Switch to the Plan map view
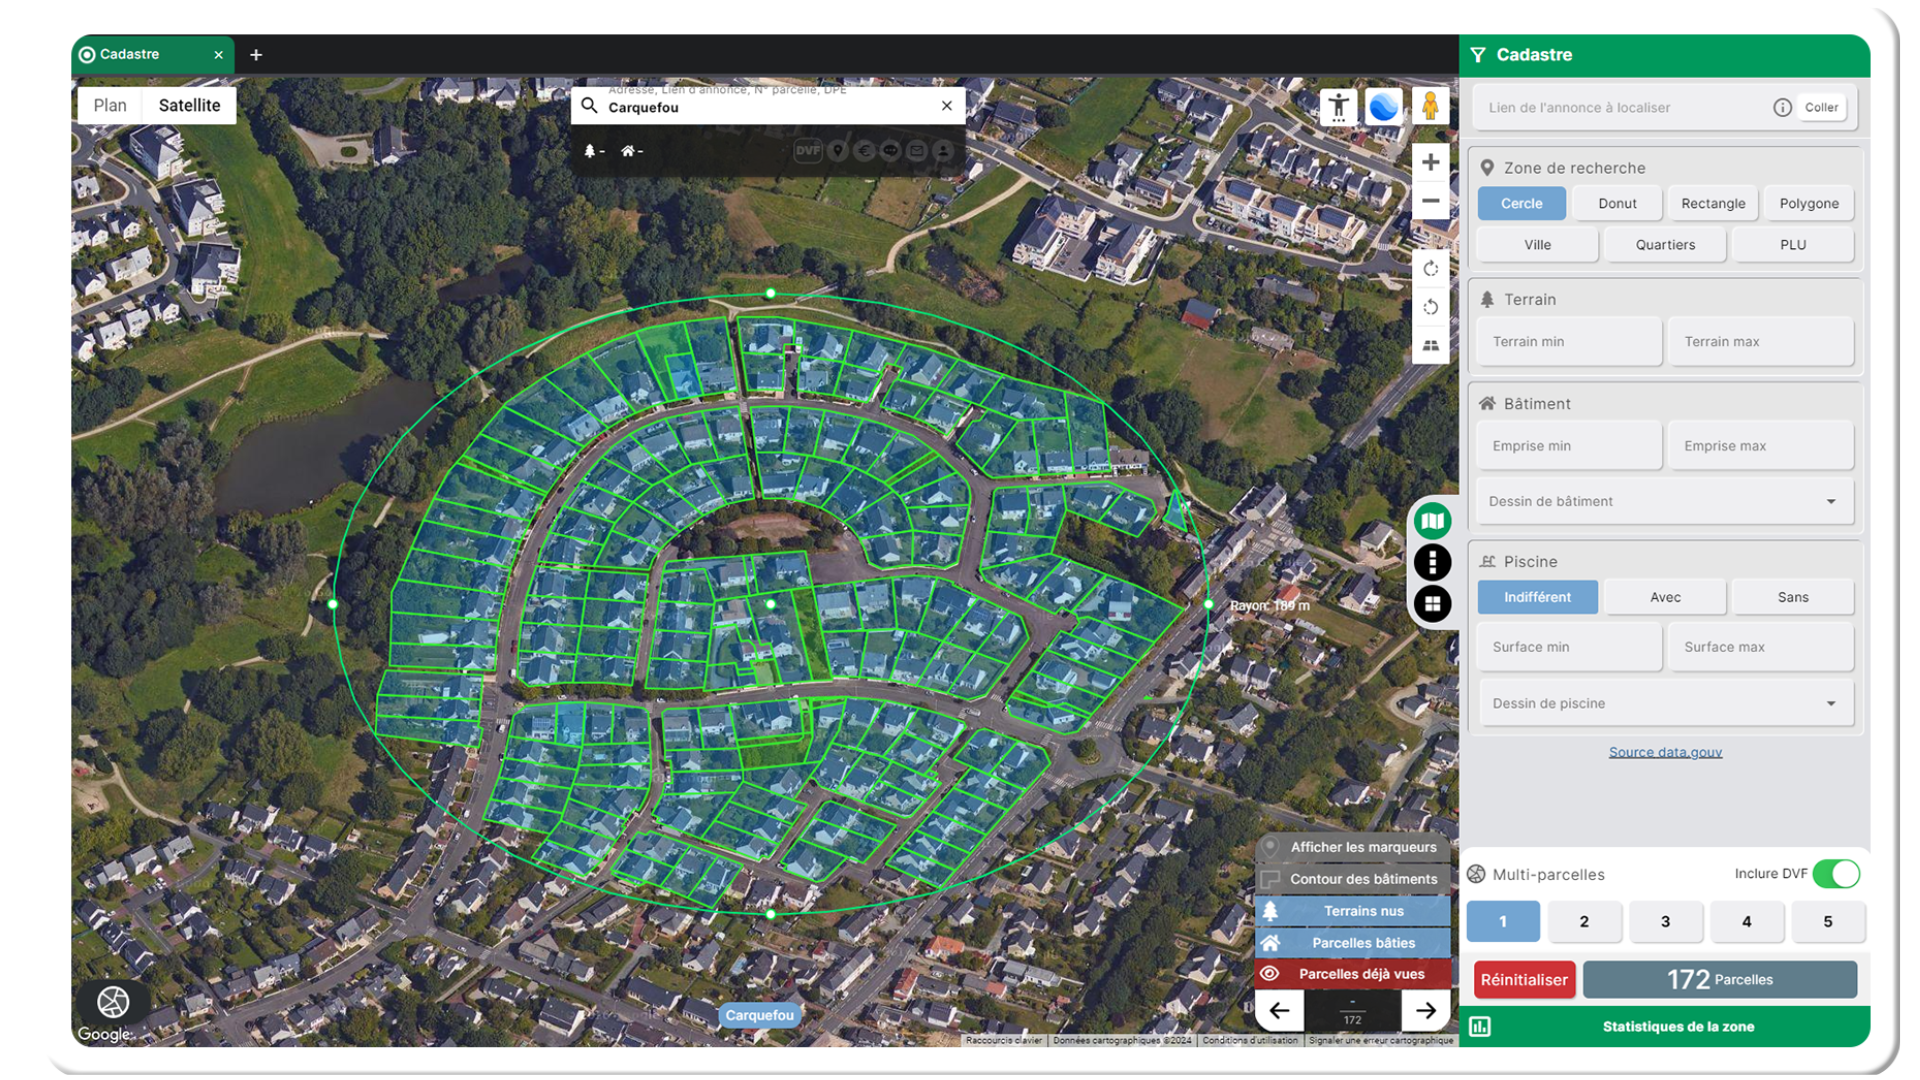This screenshot has width=1920, height=1080. pyautogui.click(x=110, y=106)
